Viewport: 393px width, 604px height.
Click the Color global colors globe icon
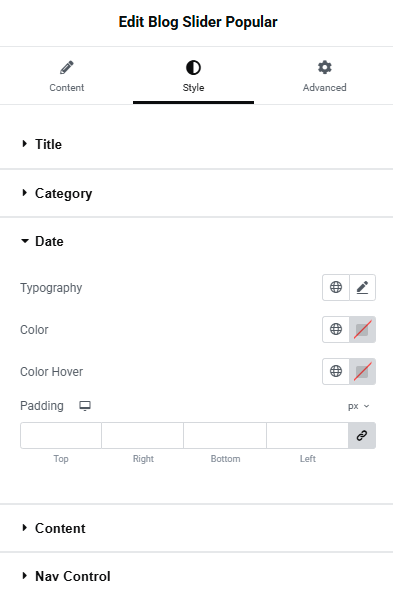(336, 329)
